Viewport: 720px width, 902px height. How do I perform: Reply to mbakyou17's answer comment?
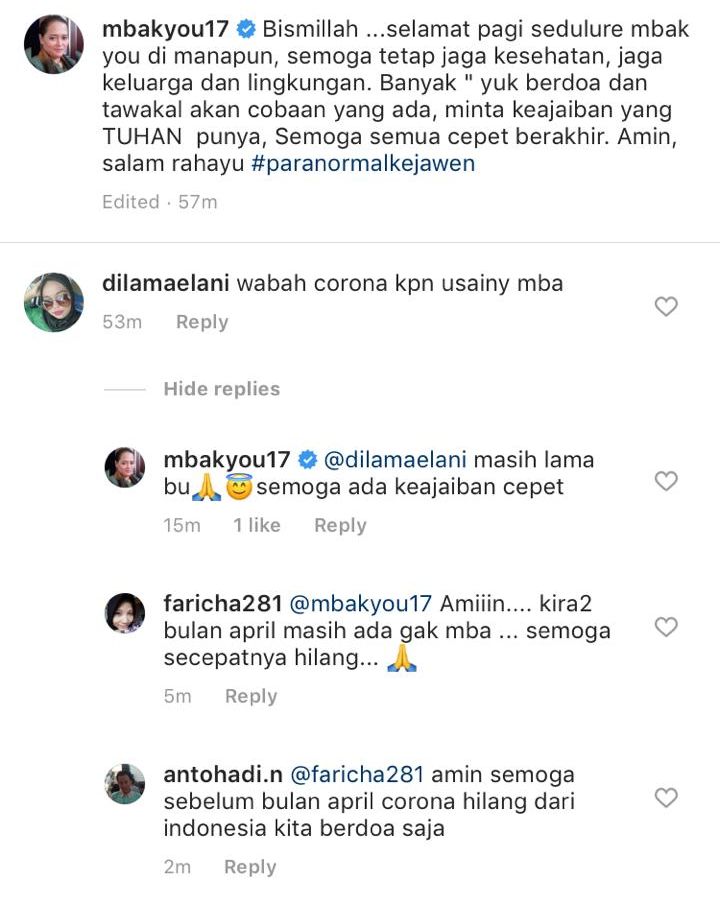340,525
